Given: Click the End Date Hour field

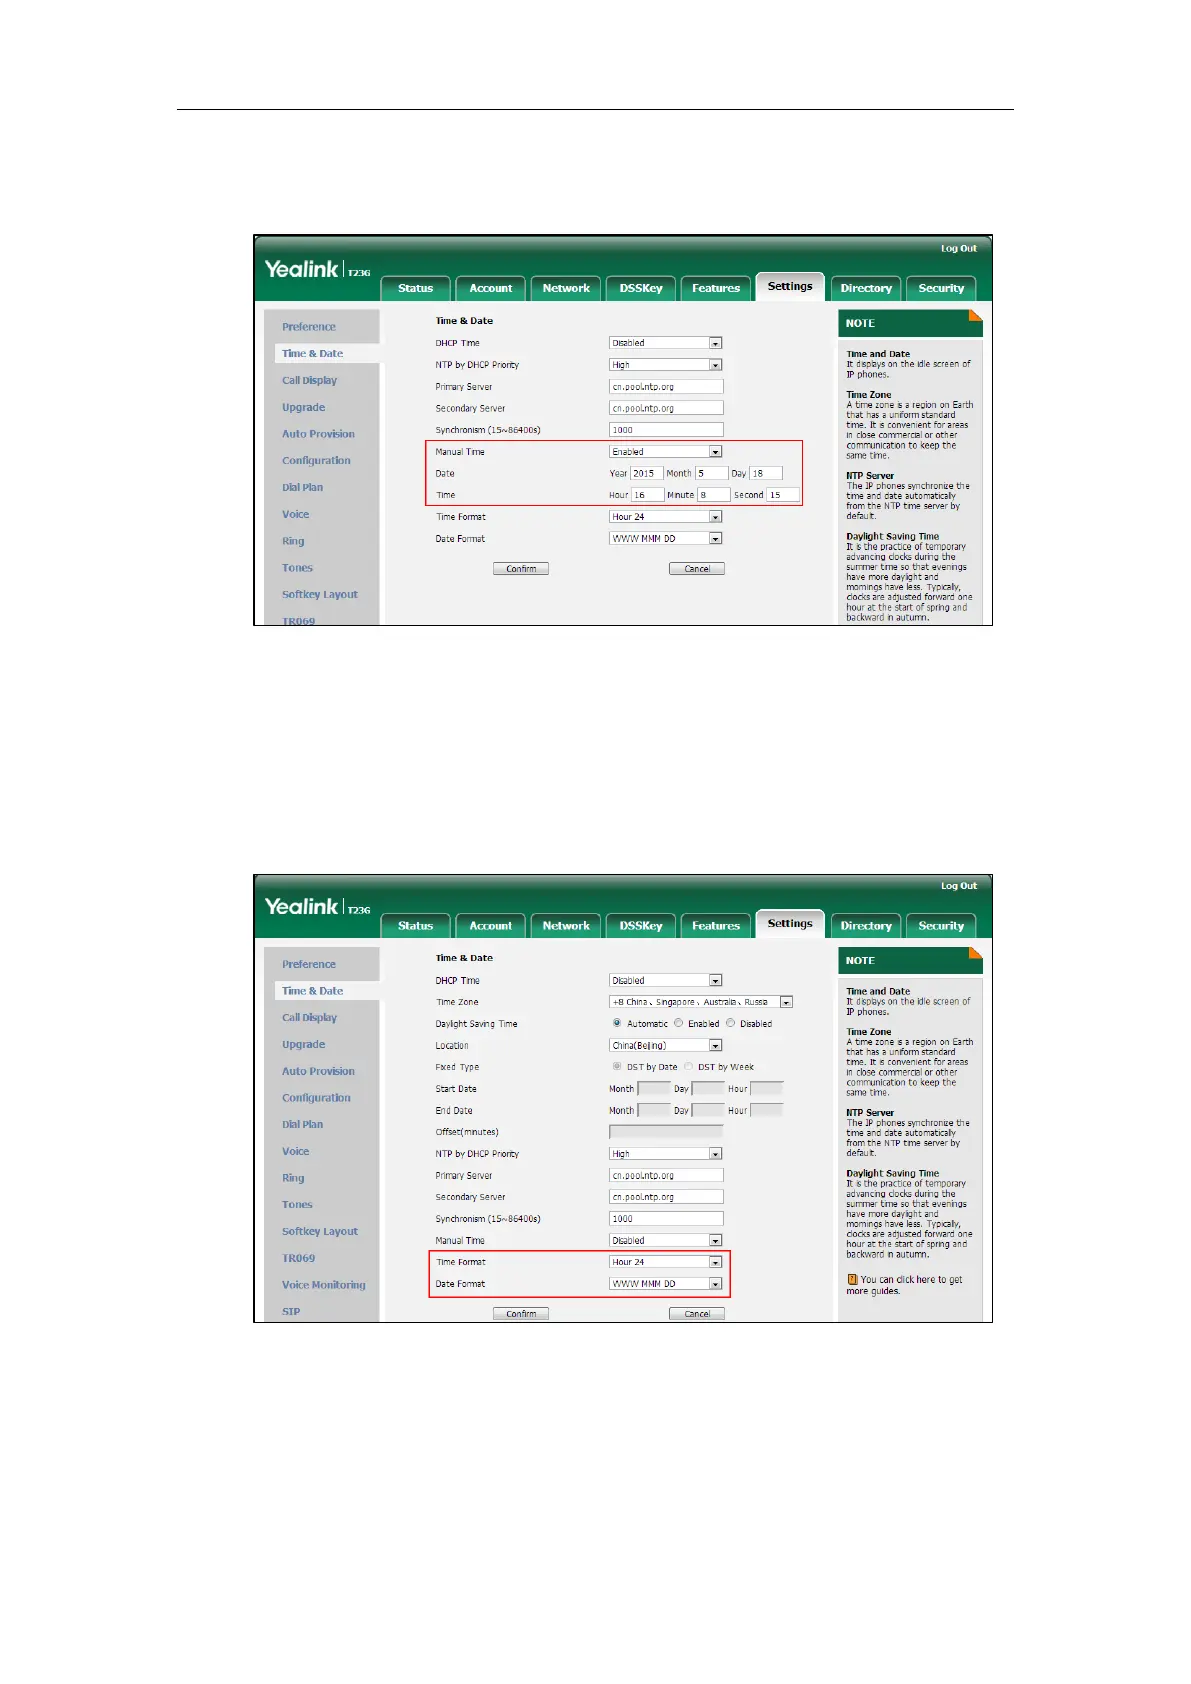Looking at the screenshot, I should point(767,1110).
